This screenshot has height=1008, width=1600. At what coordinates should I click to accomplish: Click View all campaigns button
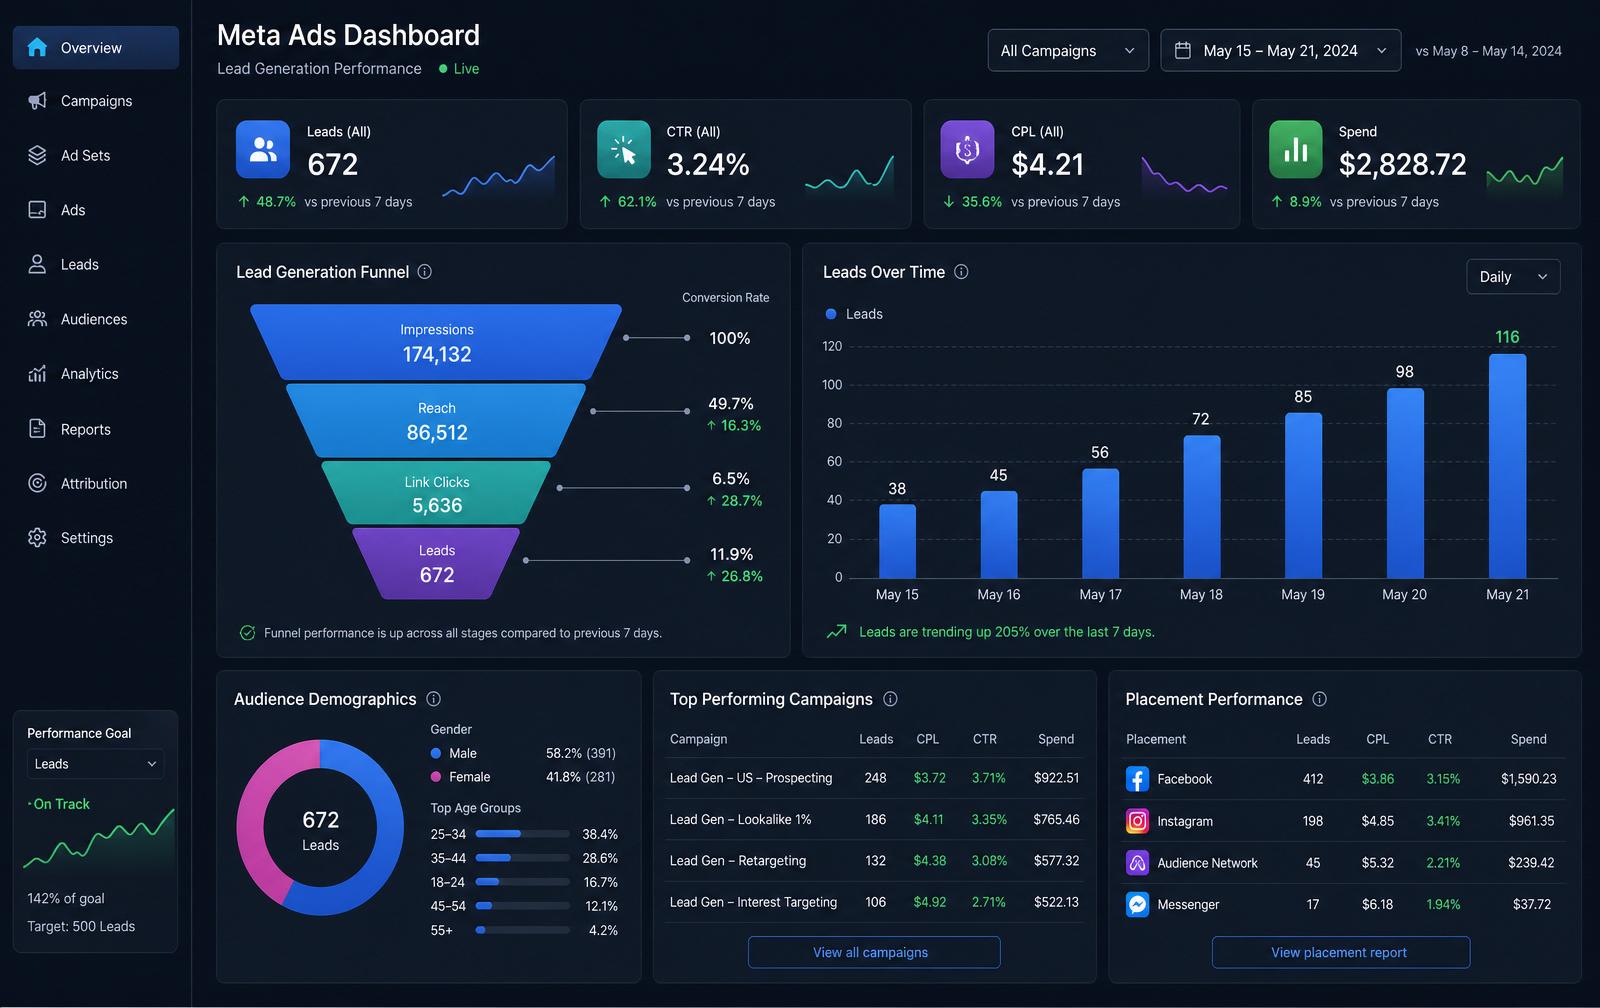pos(874,952)
